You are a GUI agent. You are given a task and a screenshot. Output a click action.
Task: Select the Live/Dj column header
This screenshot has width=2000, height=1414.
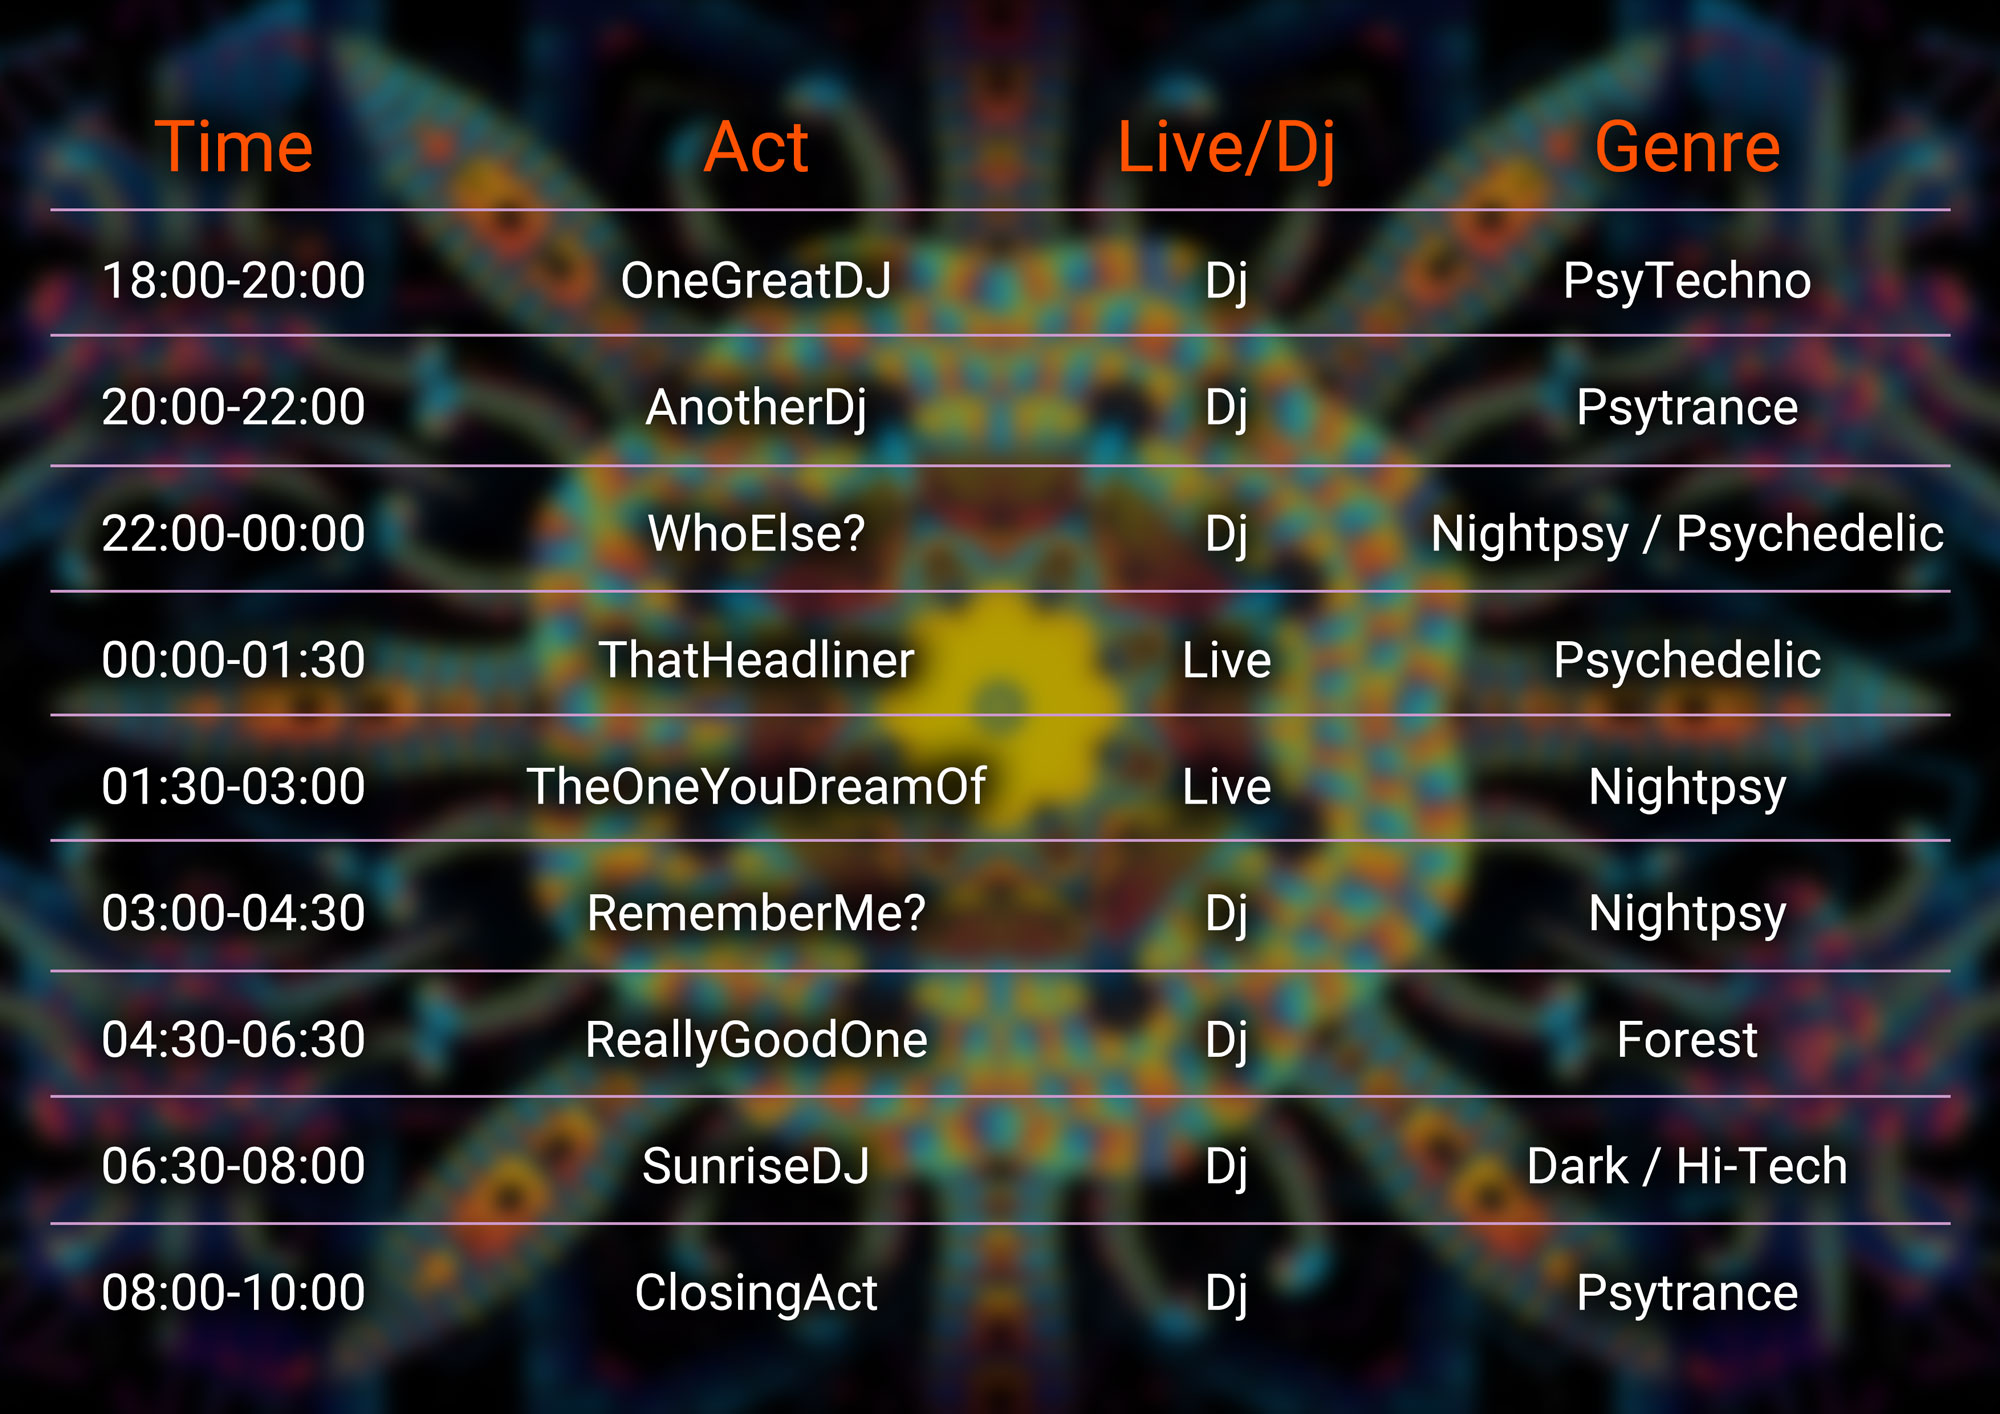pyautogui.click(x=1226, y=148)
